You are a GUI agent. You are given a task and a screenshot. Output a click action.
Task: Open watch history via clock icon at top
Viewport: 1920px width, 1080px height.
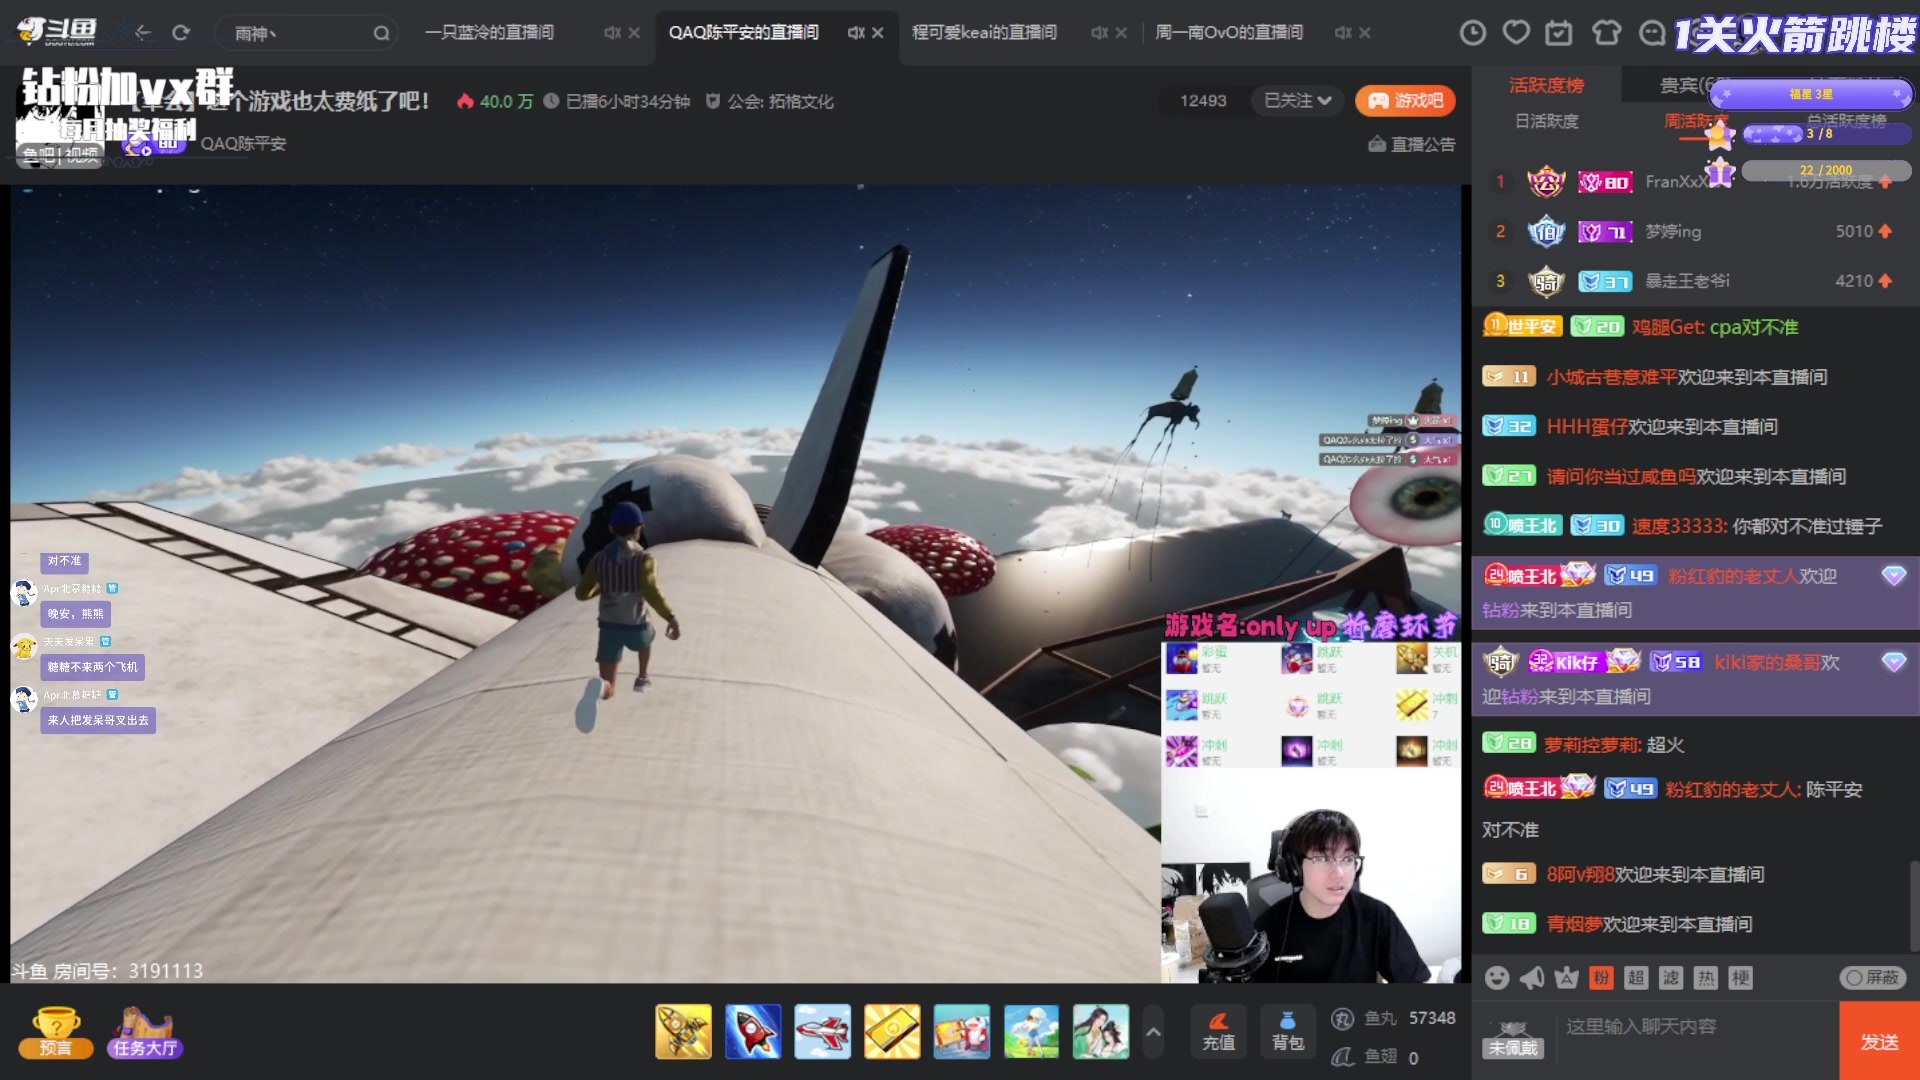(1473, 33)
